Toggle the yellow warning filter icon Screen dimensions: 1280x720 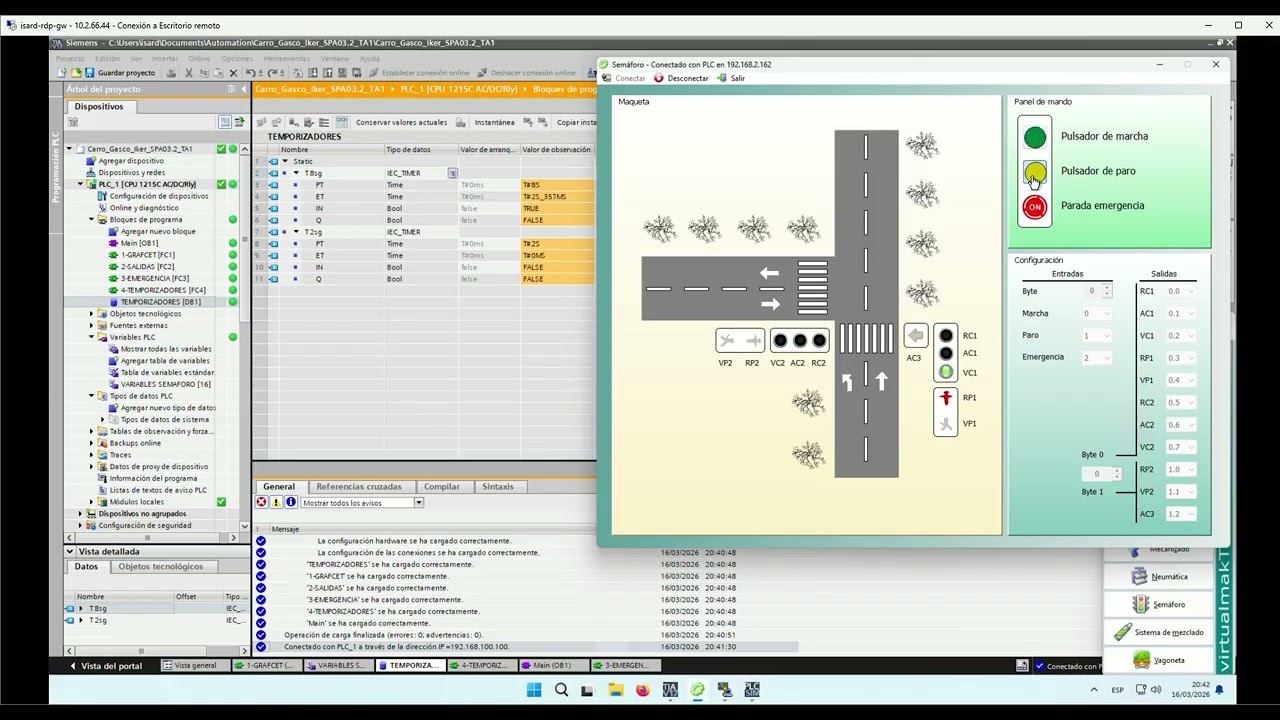click(x=276, y=503)
